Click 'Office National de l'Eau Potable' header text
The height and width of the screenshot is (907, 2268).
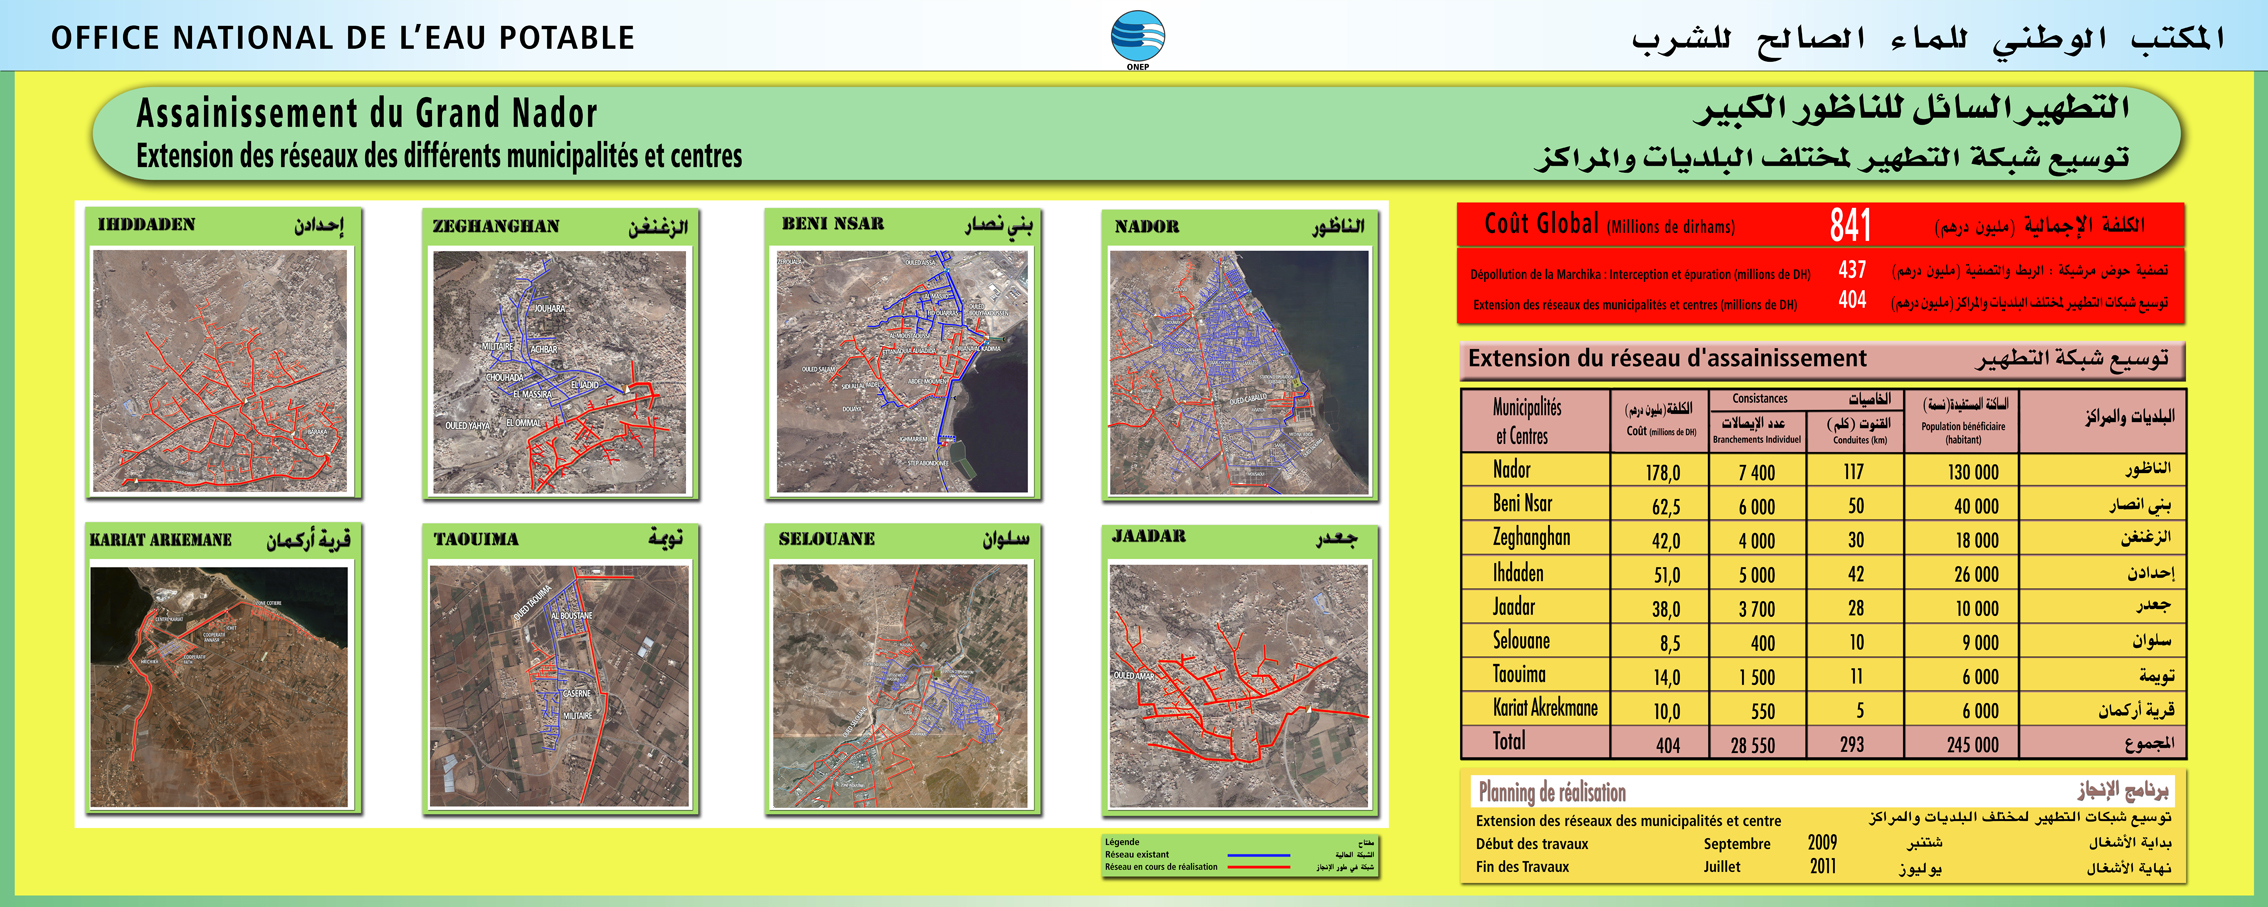point(343,38)
